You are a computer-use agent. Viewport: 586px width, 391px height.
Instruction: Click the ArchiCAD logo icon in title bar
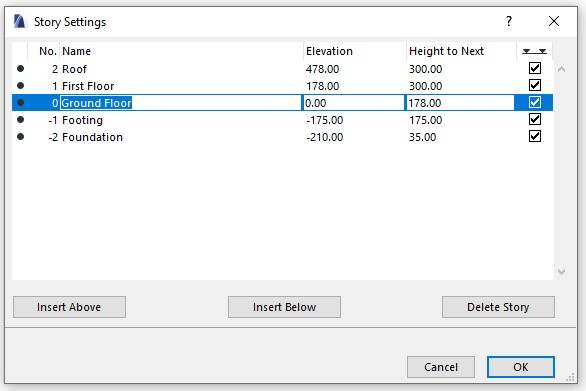point(19,21)
